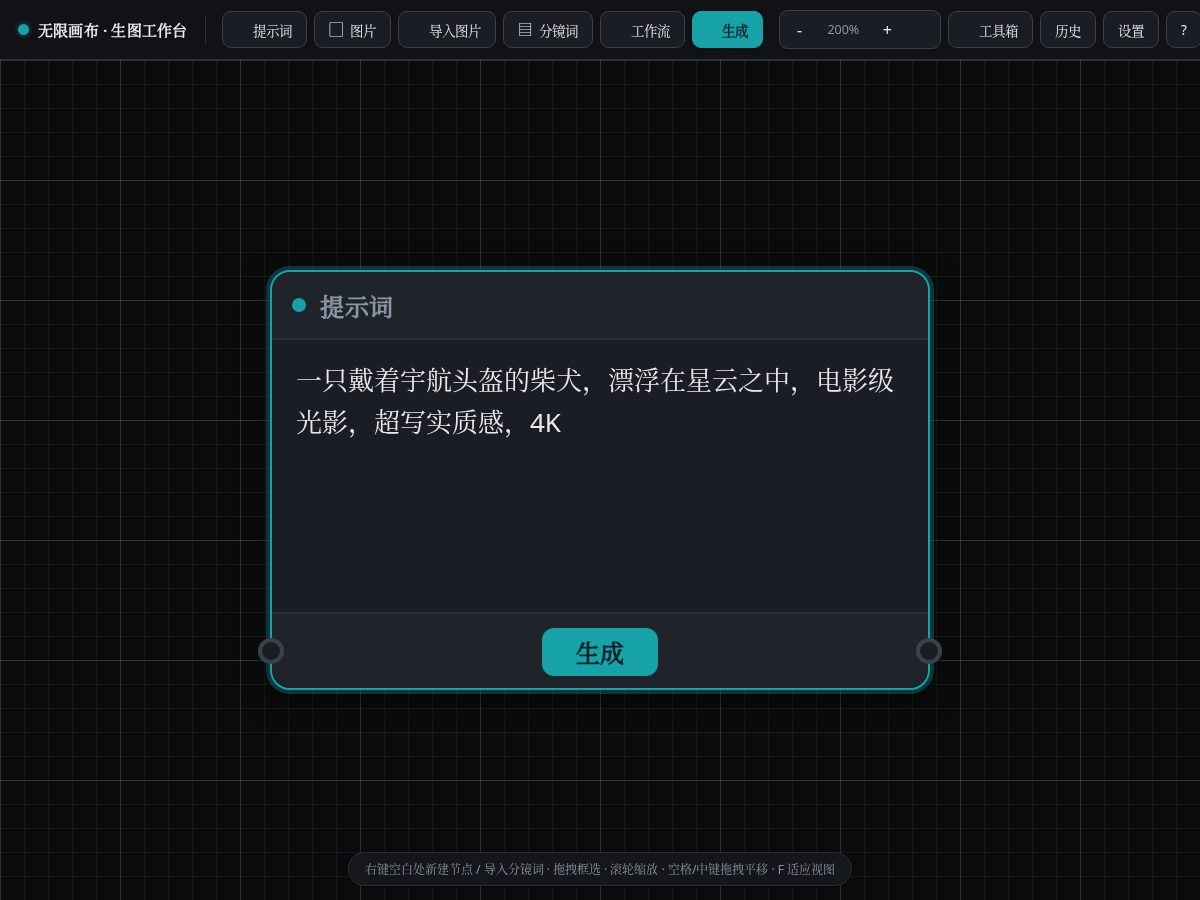Open help with the ? button
This screenshot has height=900, width=1200.
click(1183, 30)
